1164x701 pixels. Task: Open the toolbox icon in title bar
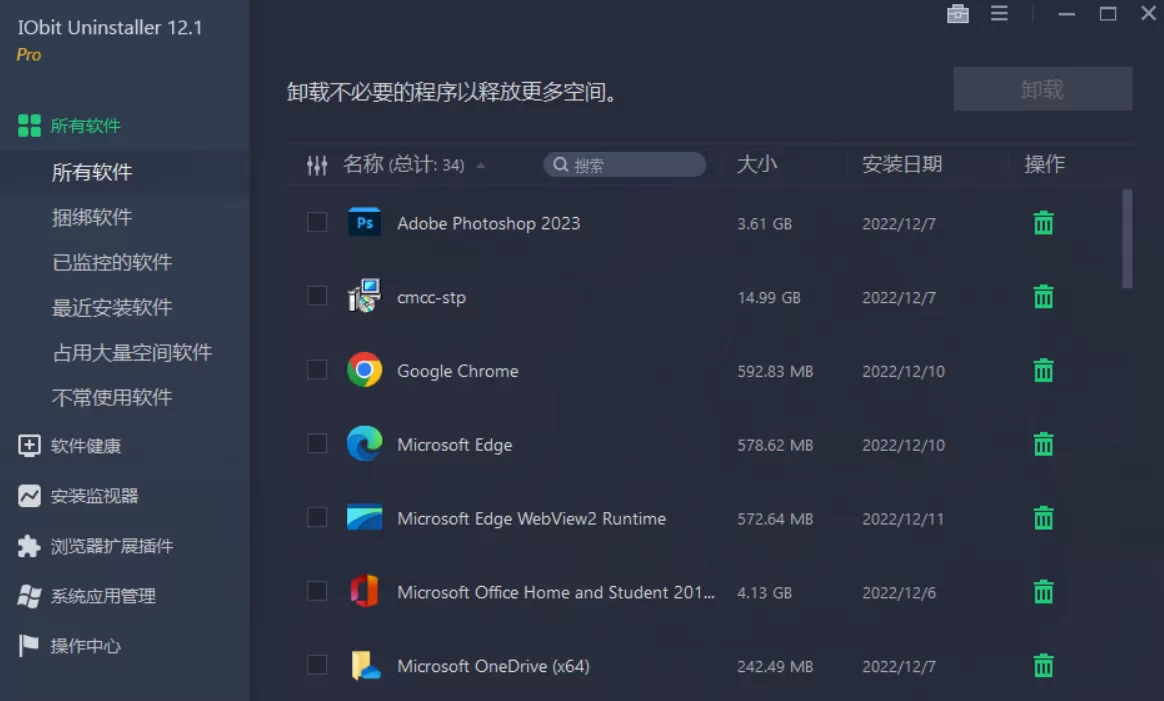(x=957, y=14)
